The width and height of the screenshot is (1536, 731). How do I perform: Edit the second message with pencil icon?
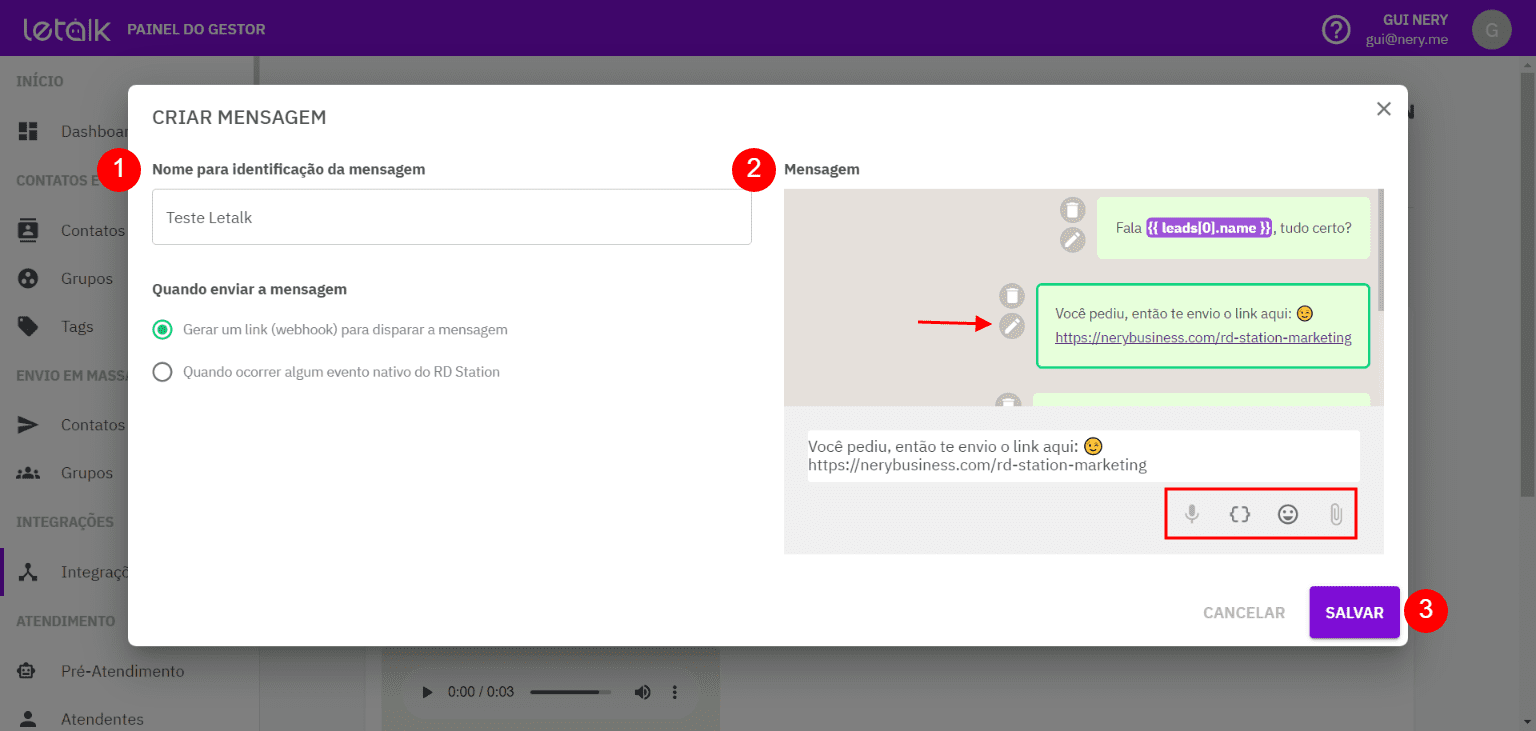[1012, 326]
